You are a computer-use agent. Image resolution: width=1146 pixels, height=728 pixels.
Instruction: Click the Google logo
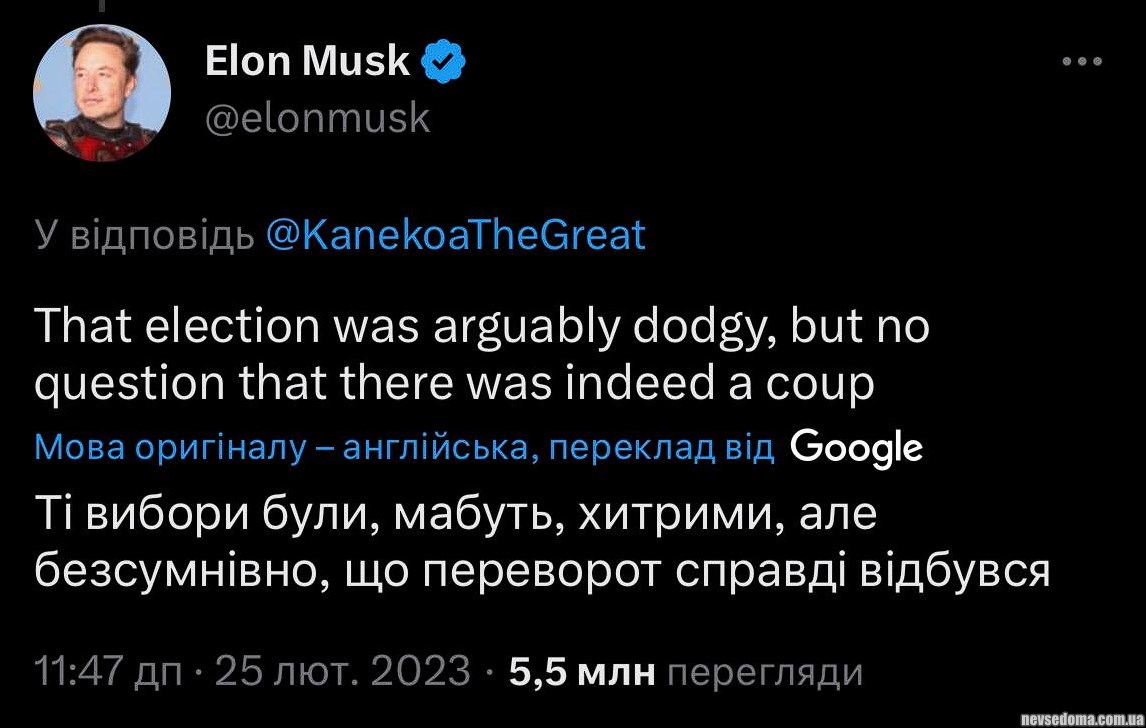click(x=856, y=449)
